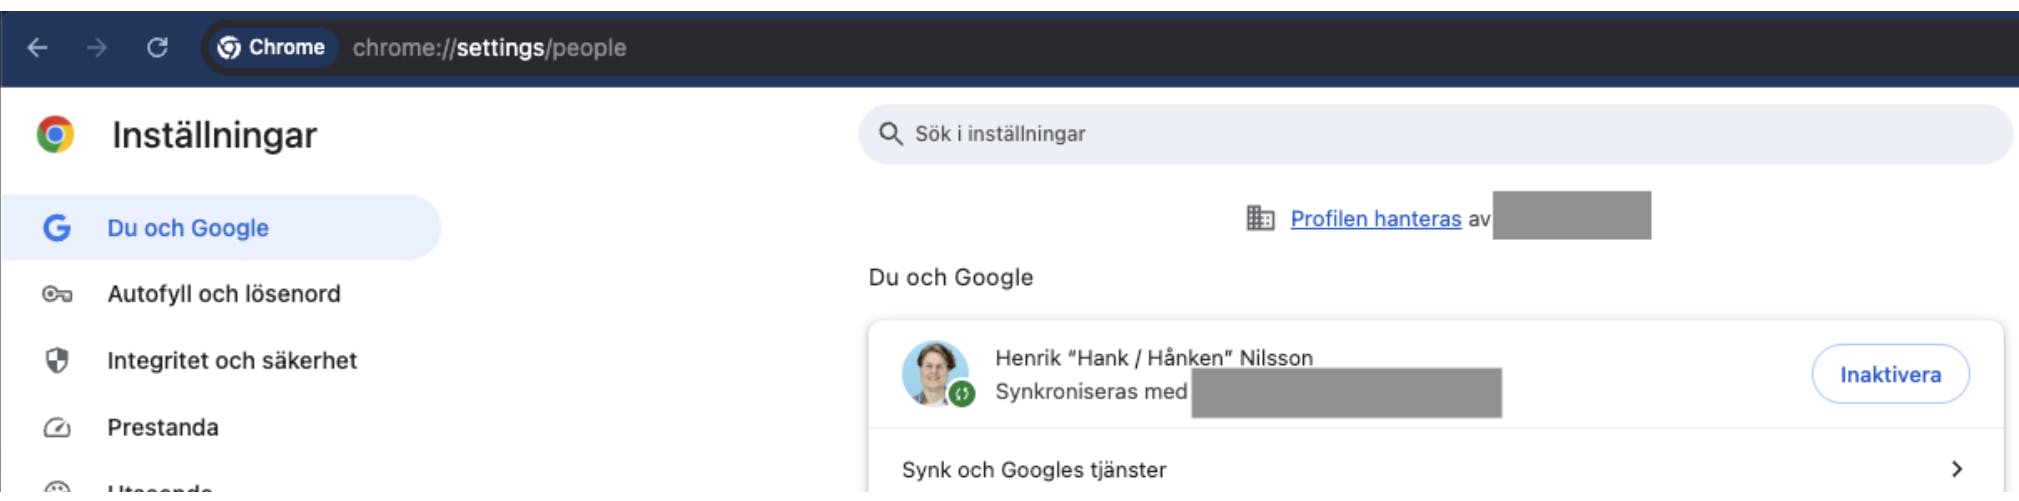2019x501 pixels.
Task: Open the Du och Google section
Action: pos(188,228)
